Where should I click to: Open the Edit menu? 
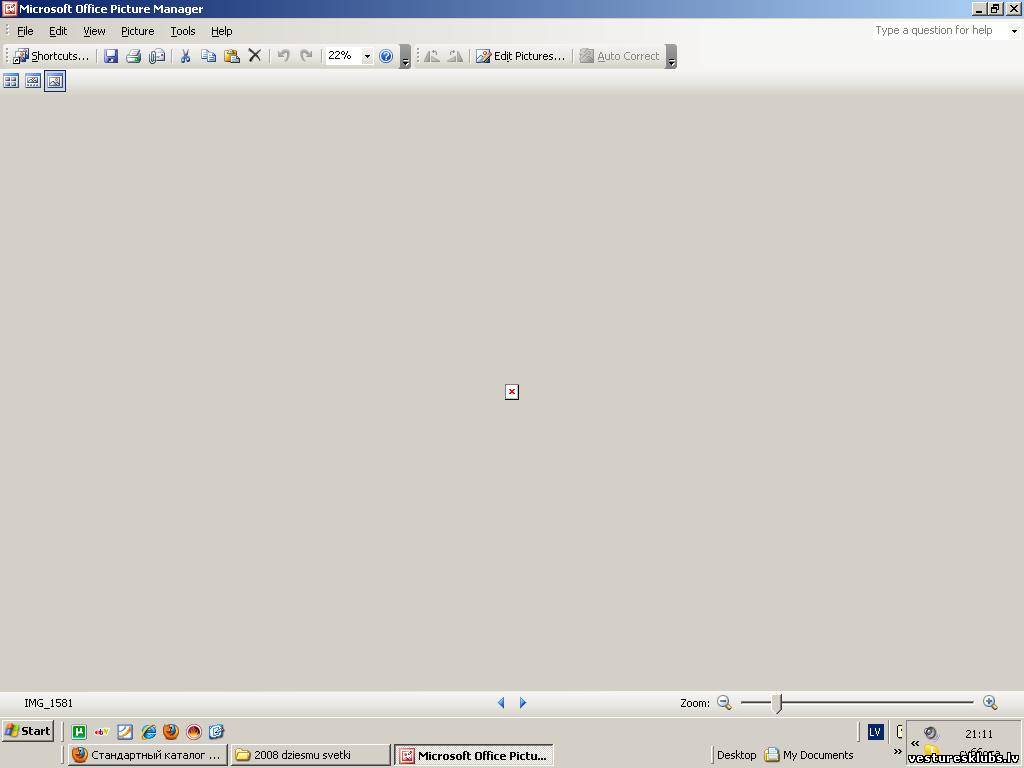[x=58, y=31]
